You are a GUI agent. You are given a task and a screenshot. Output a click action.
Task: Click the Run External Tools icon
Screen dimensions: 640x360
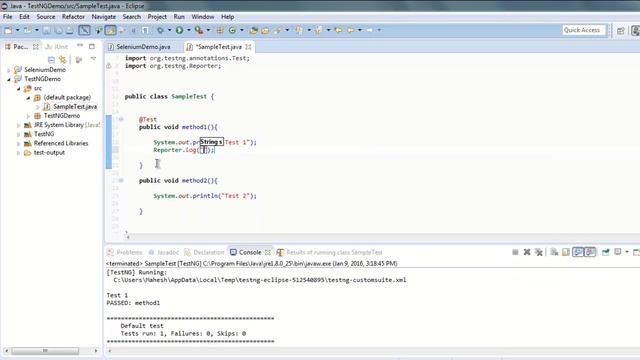coord(199,30)
